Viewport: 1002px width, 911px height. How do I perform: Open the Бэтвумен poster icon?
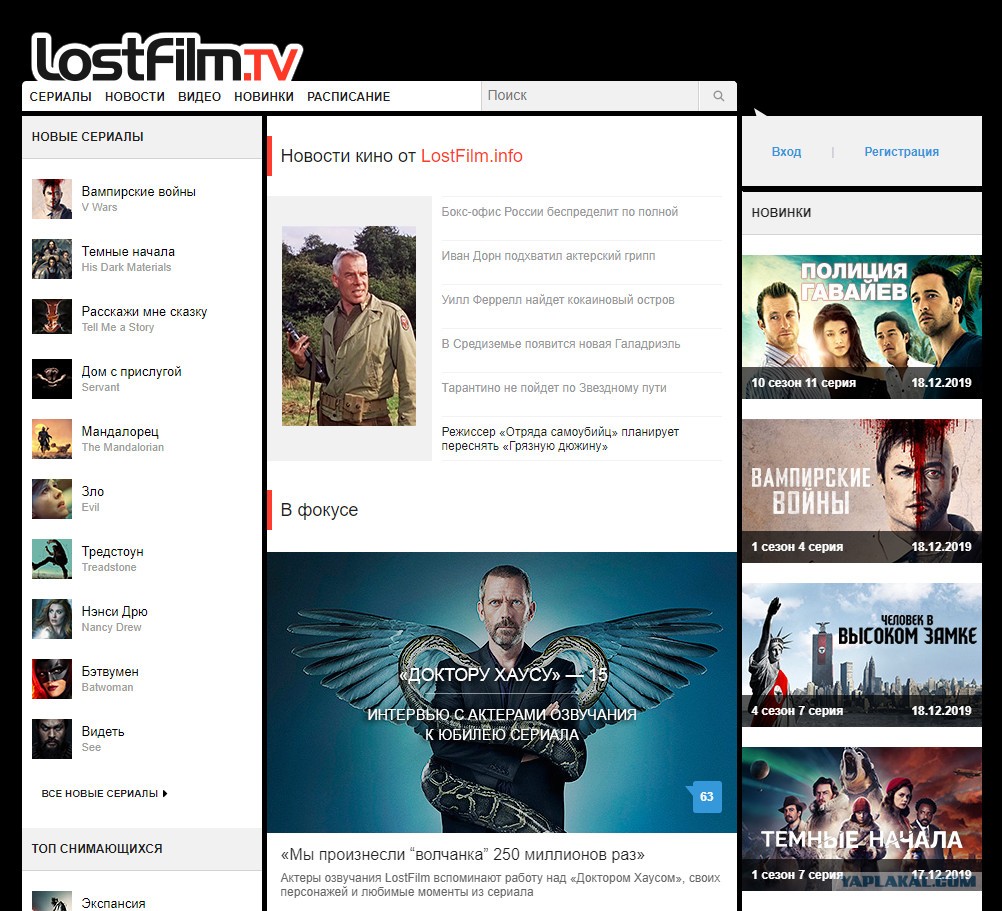52,679
